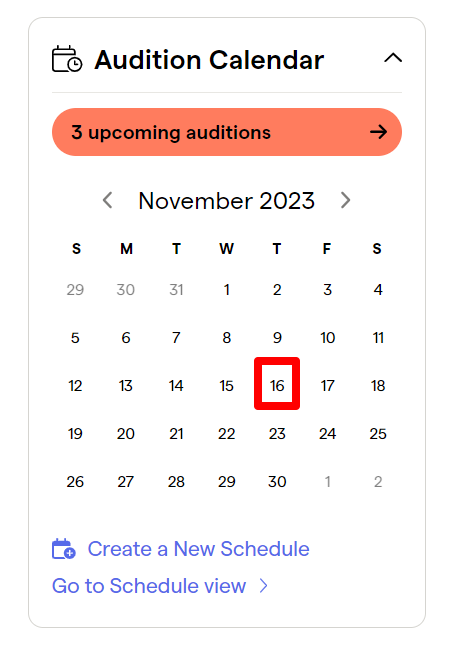This screenshot has height=653, width=458.
Task: Pick November 5 Sunday date
Action: (x=75, y=338)
